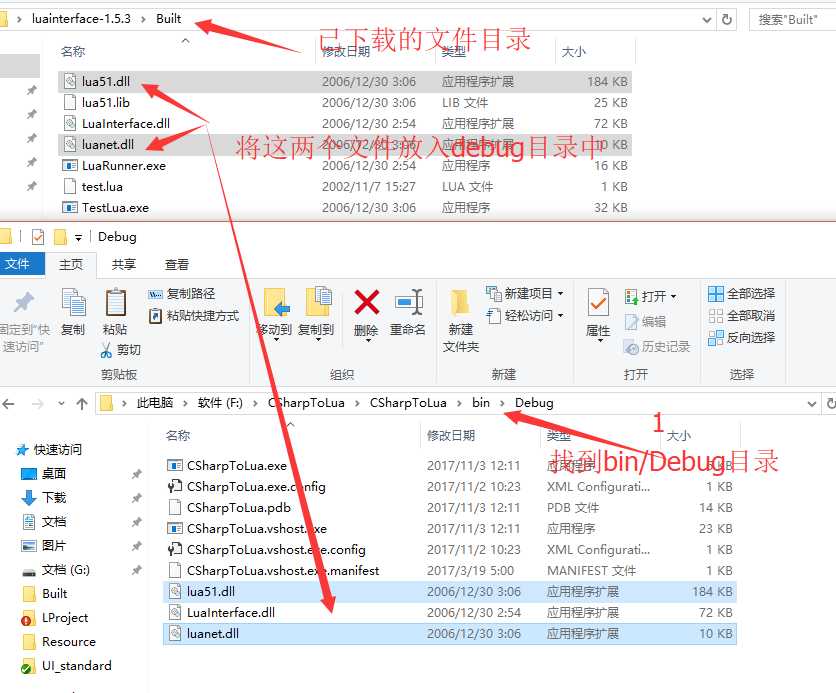Click Select All in the ribbon
836x693 pixels.
(x=742, y=294)
